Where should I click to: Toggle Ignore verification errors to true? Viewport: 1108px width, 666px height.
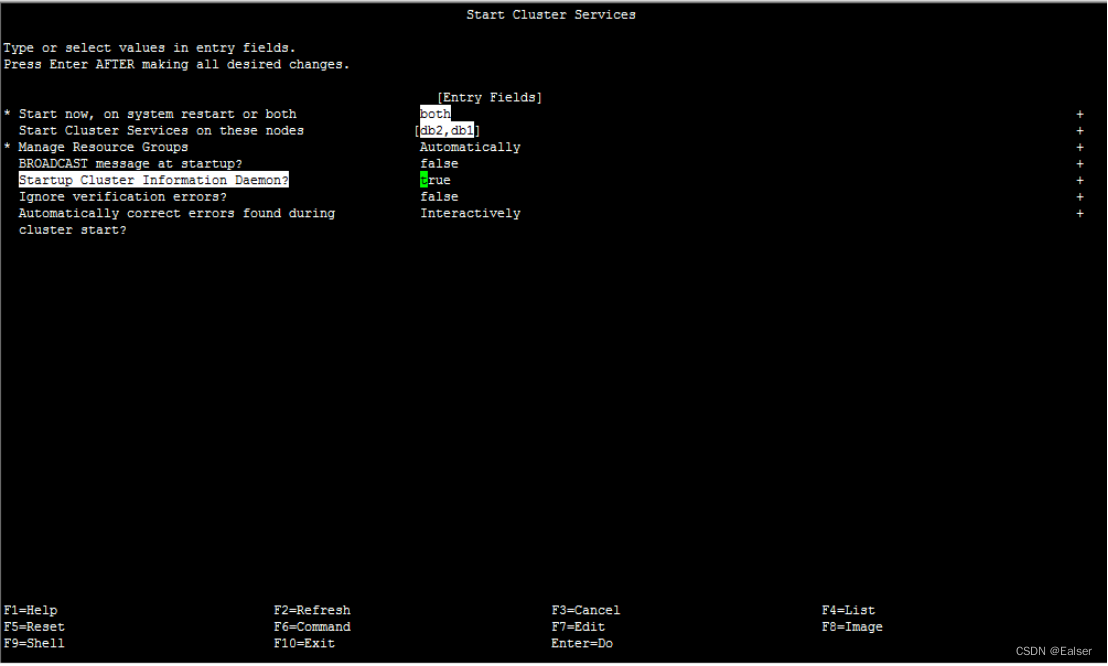[x=438, y=196]
